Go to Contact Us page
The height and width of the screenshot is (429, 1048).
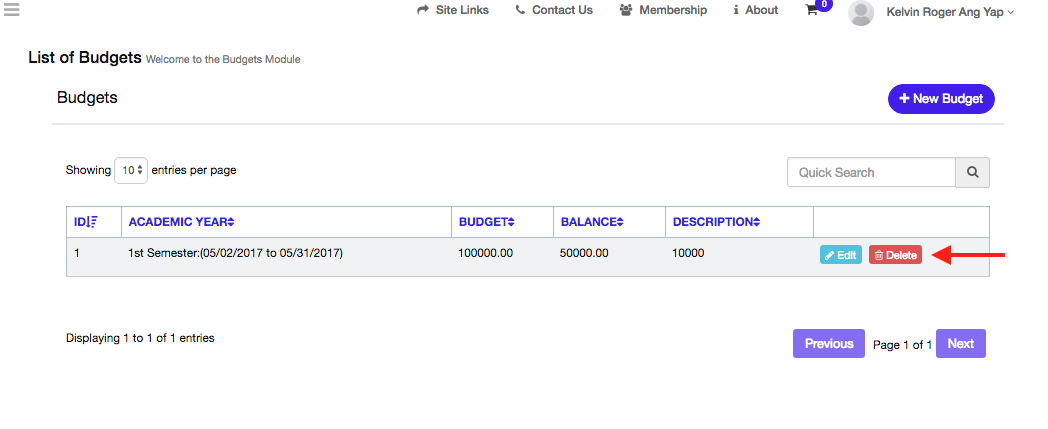(x=553, y=10)
